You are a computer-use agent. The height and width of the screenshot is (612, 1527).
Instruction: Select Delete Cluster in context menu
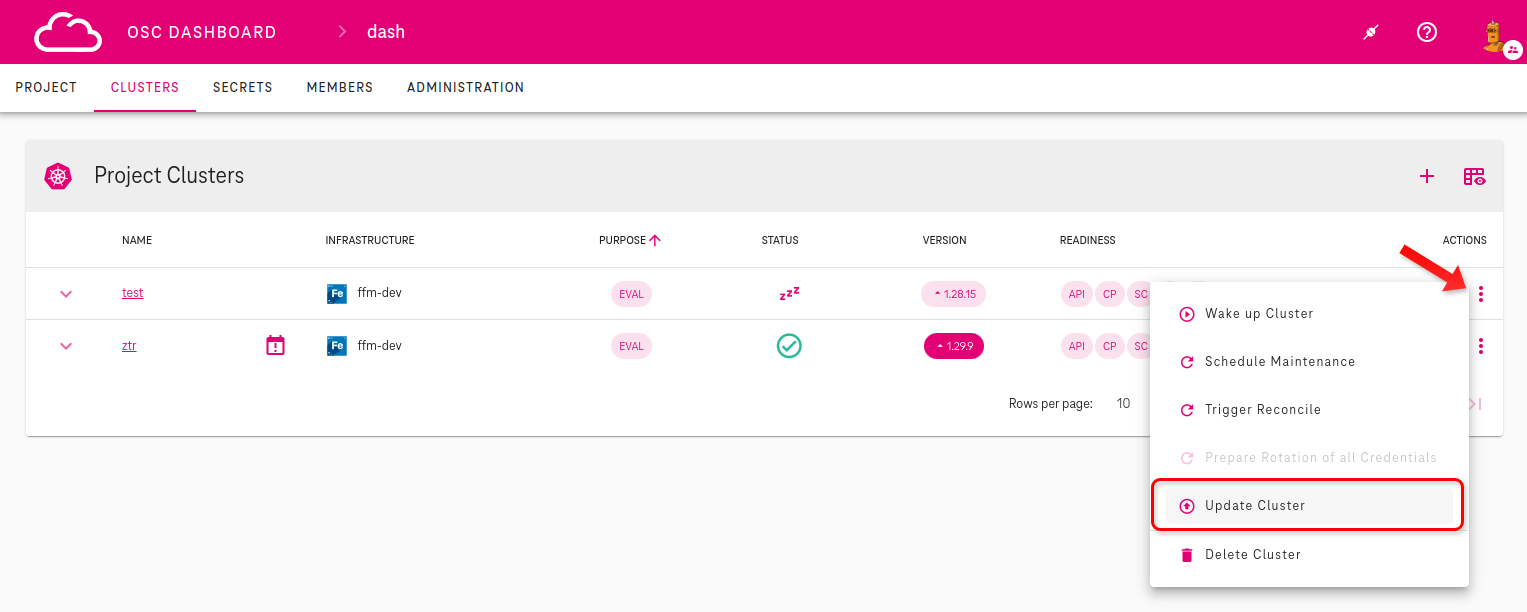1252,555
